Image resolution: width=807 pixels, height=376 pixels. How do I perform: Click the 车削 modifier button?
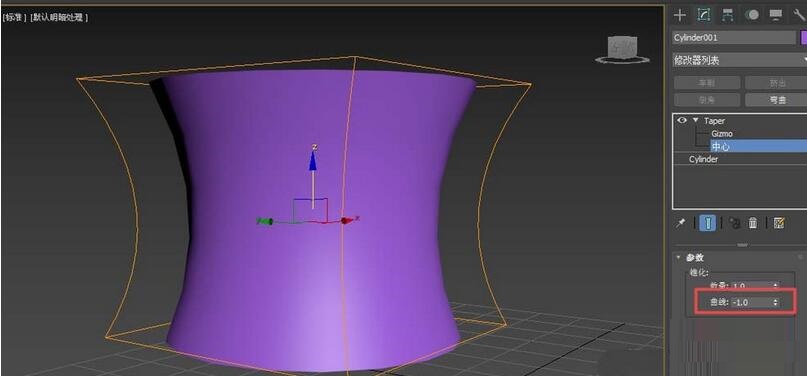click(x=707, y=83)
